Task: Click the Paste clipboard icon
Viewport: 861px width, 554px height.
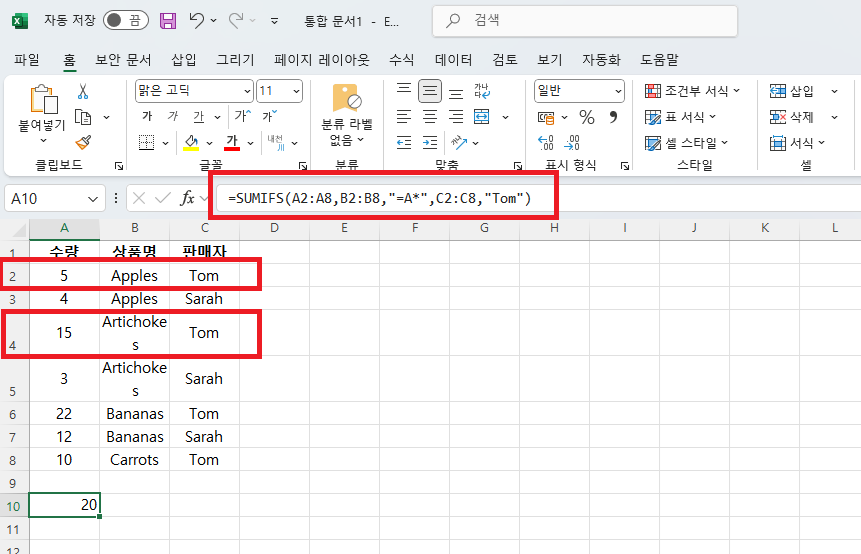Action: (43, 99)
